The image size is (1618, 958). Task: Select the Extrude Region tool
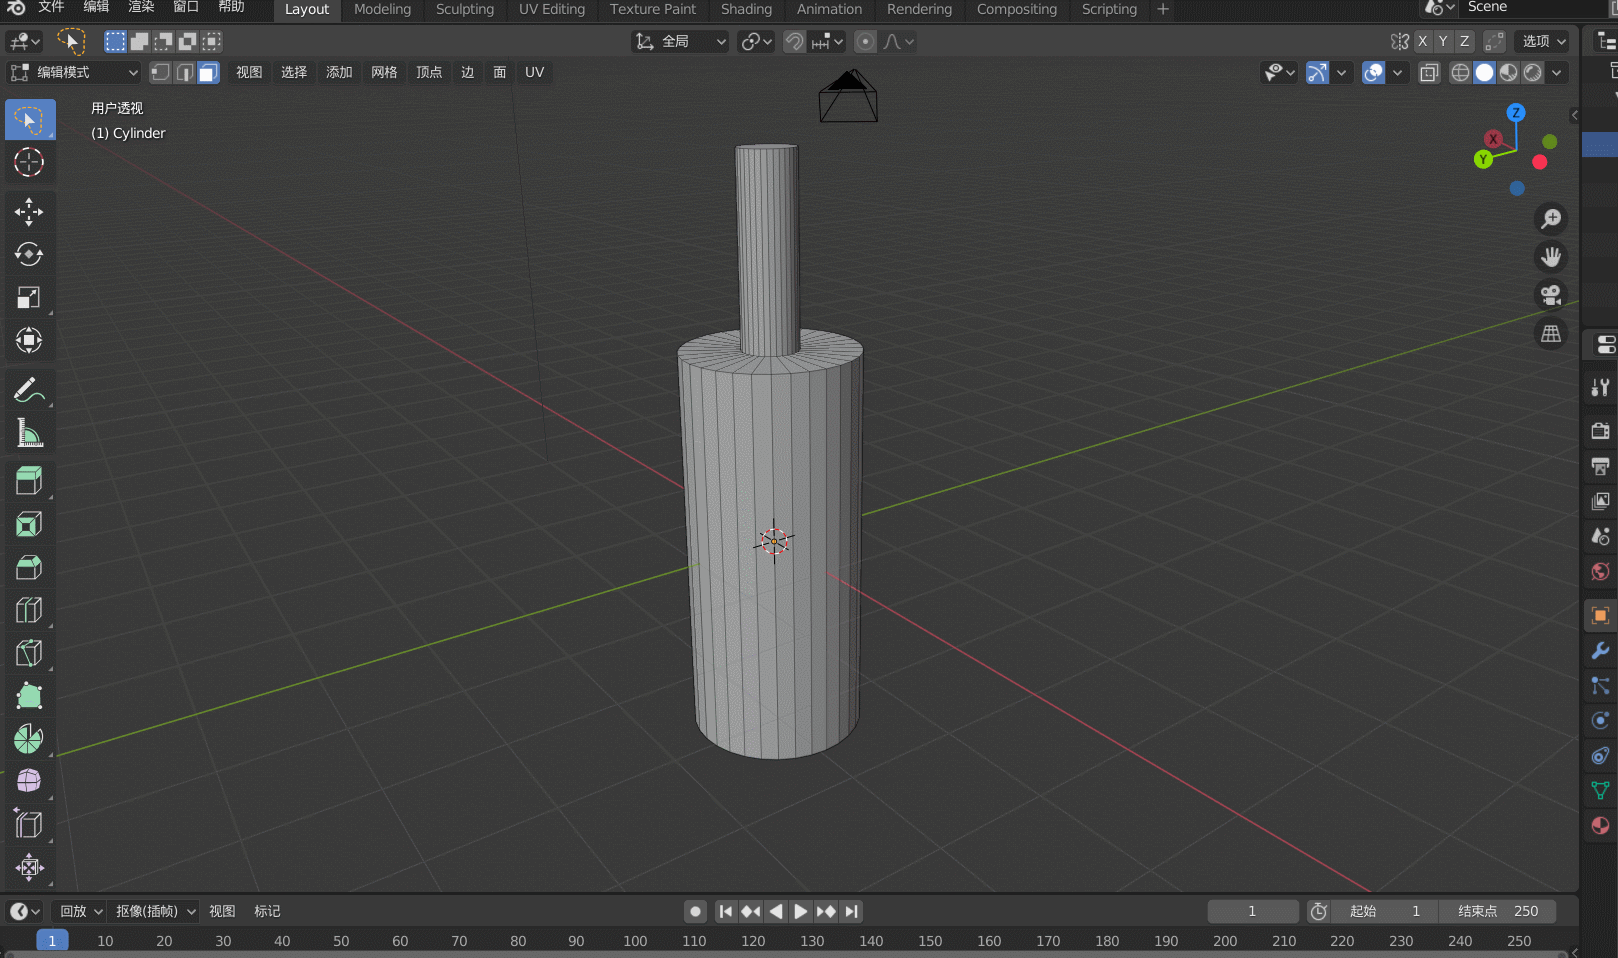point(29,481)
